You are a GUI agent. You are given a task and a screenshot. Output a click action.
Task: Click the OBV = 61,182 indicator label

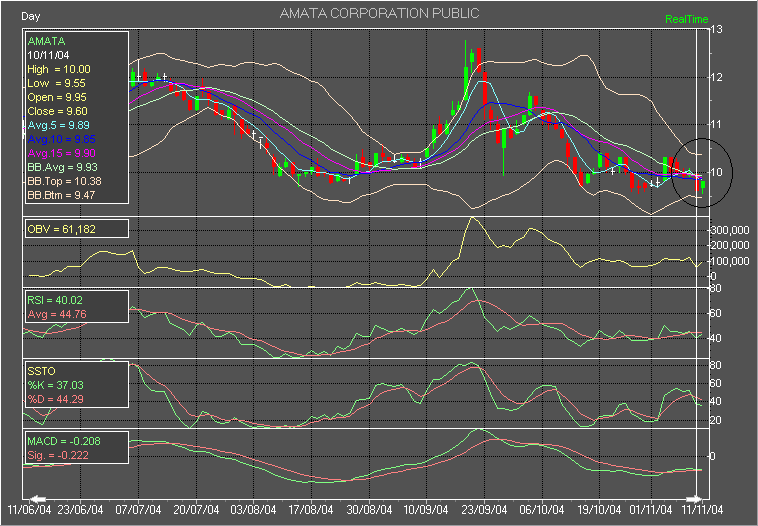tap(61, 229)
